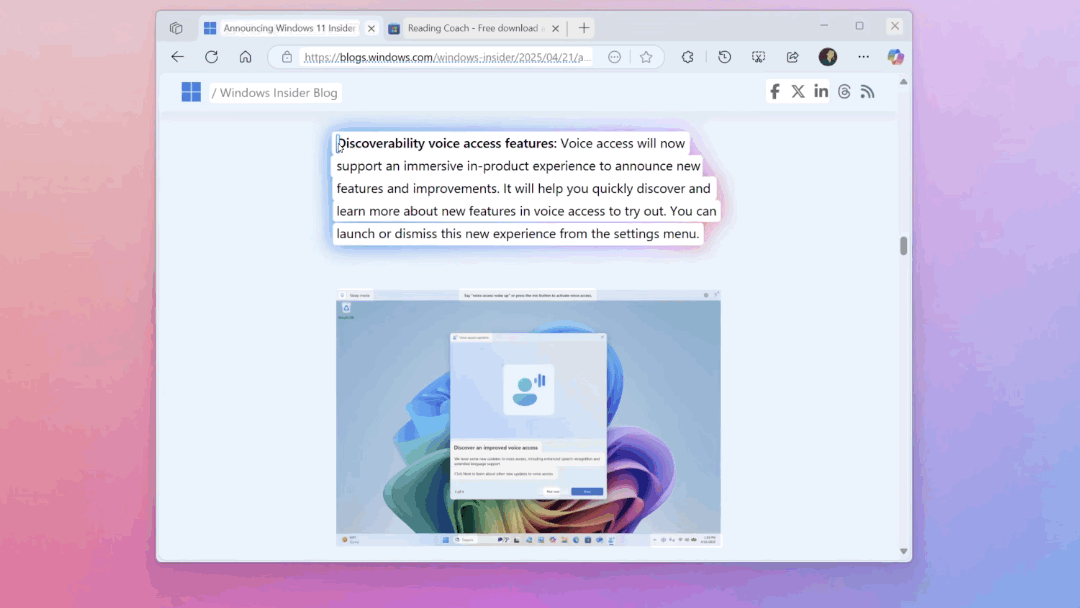This screenshot has height=608, width=1080.
Task: Open the blog RSS feed
Action: [868, 92]
